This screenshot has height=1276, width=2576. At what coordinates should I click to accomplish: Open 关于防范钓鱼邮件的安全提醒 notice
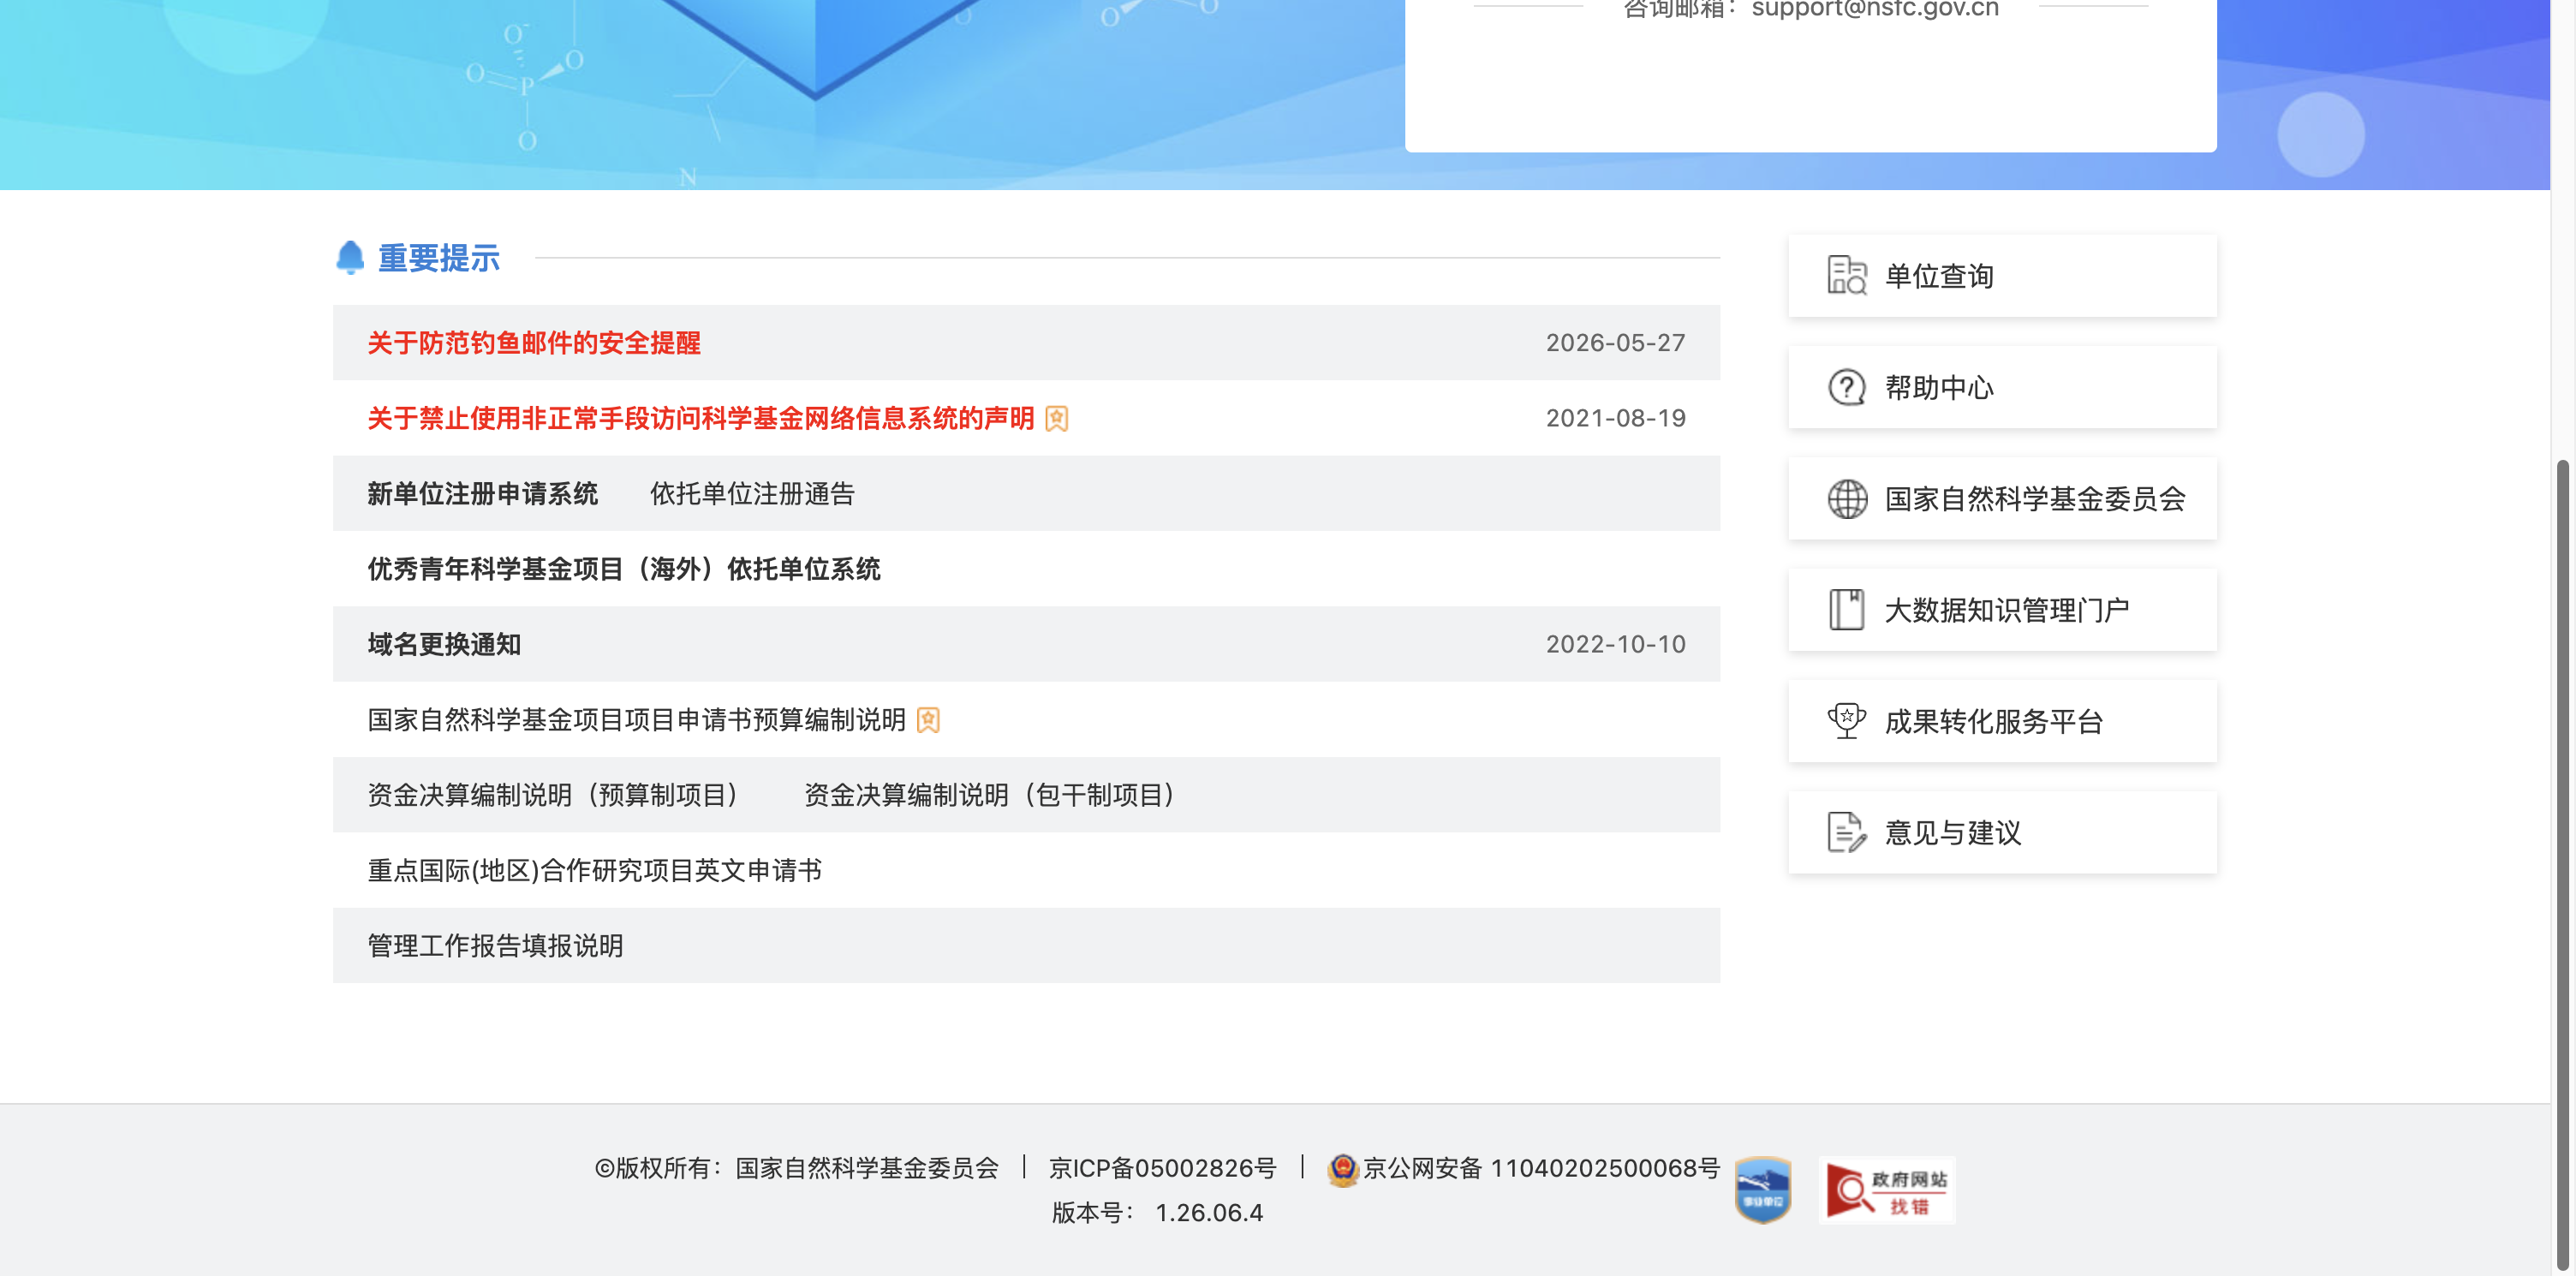(x=534, y=343)
